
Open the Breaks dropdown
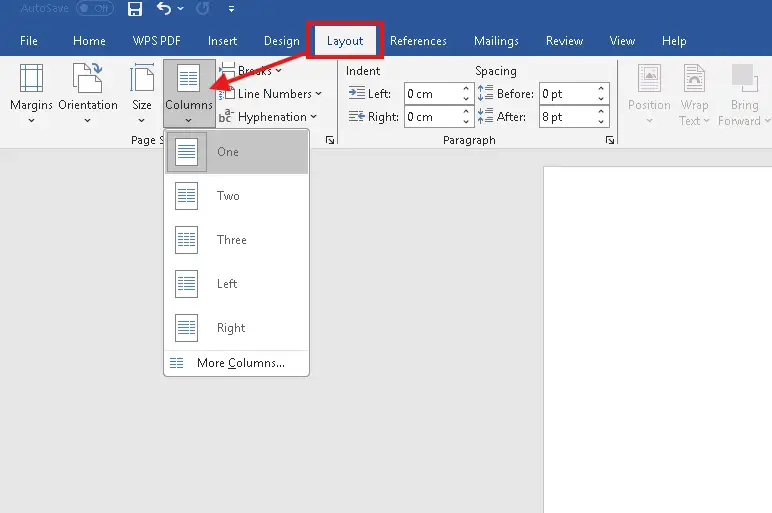click(x=251, y=70)
